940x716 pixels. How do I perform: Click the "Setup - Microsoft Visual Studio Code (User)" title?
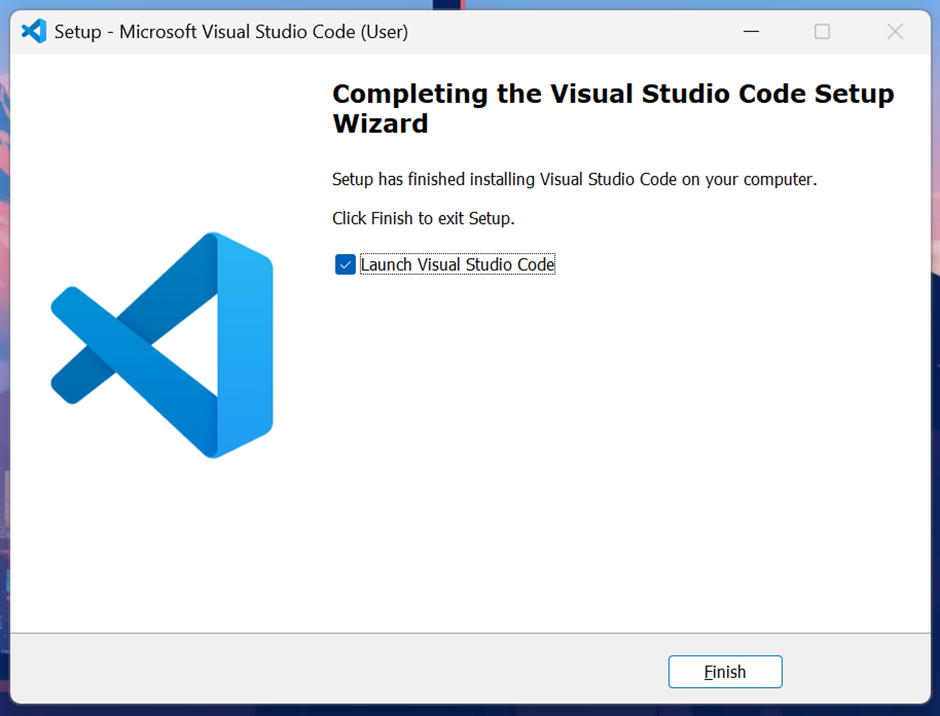tap(231, 31)
